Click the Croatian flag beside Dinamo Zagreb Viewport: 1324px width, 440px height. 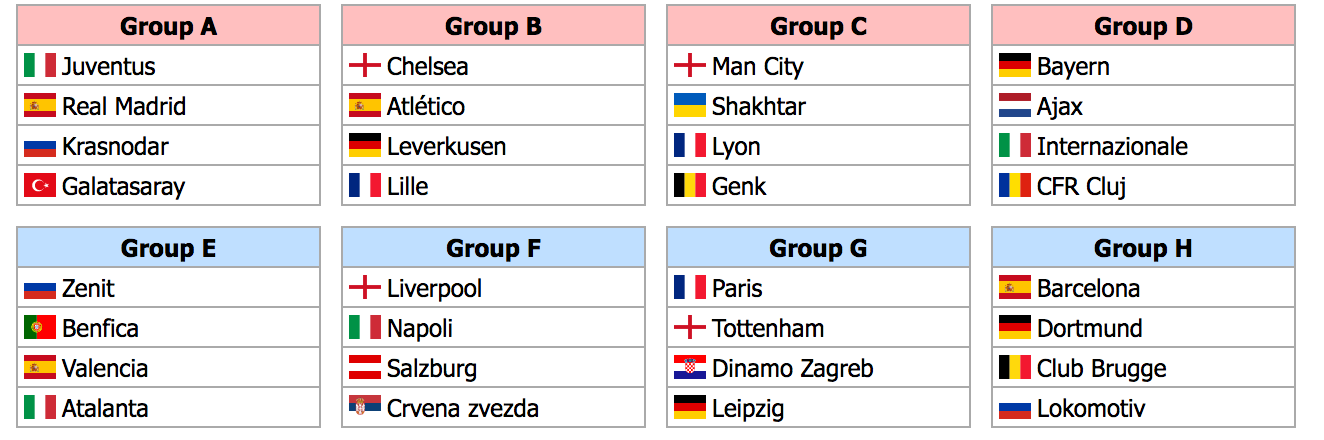point(690,368)
